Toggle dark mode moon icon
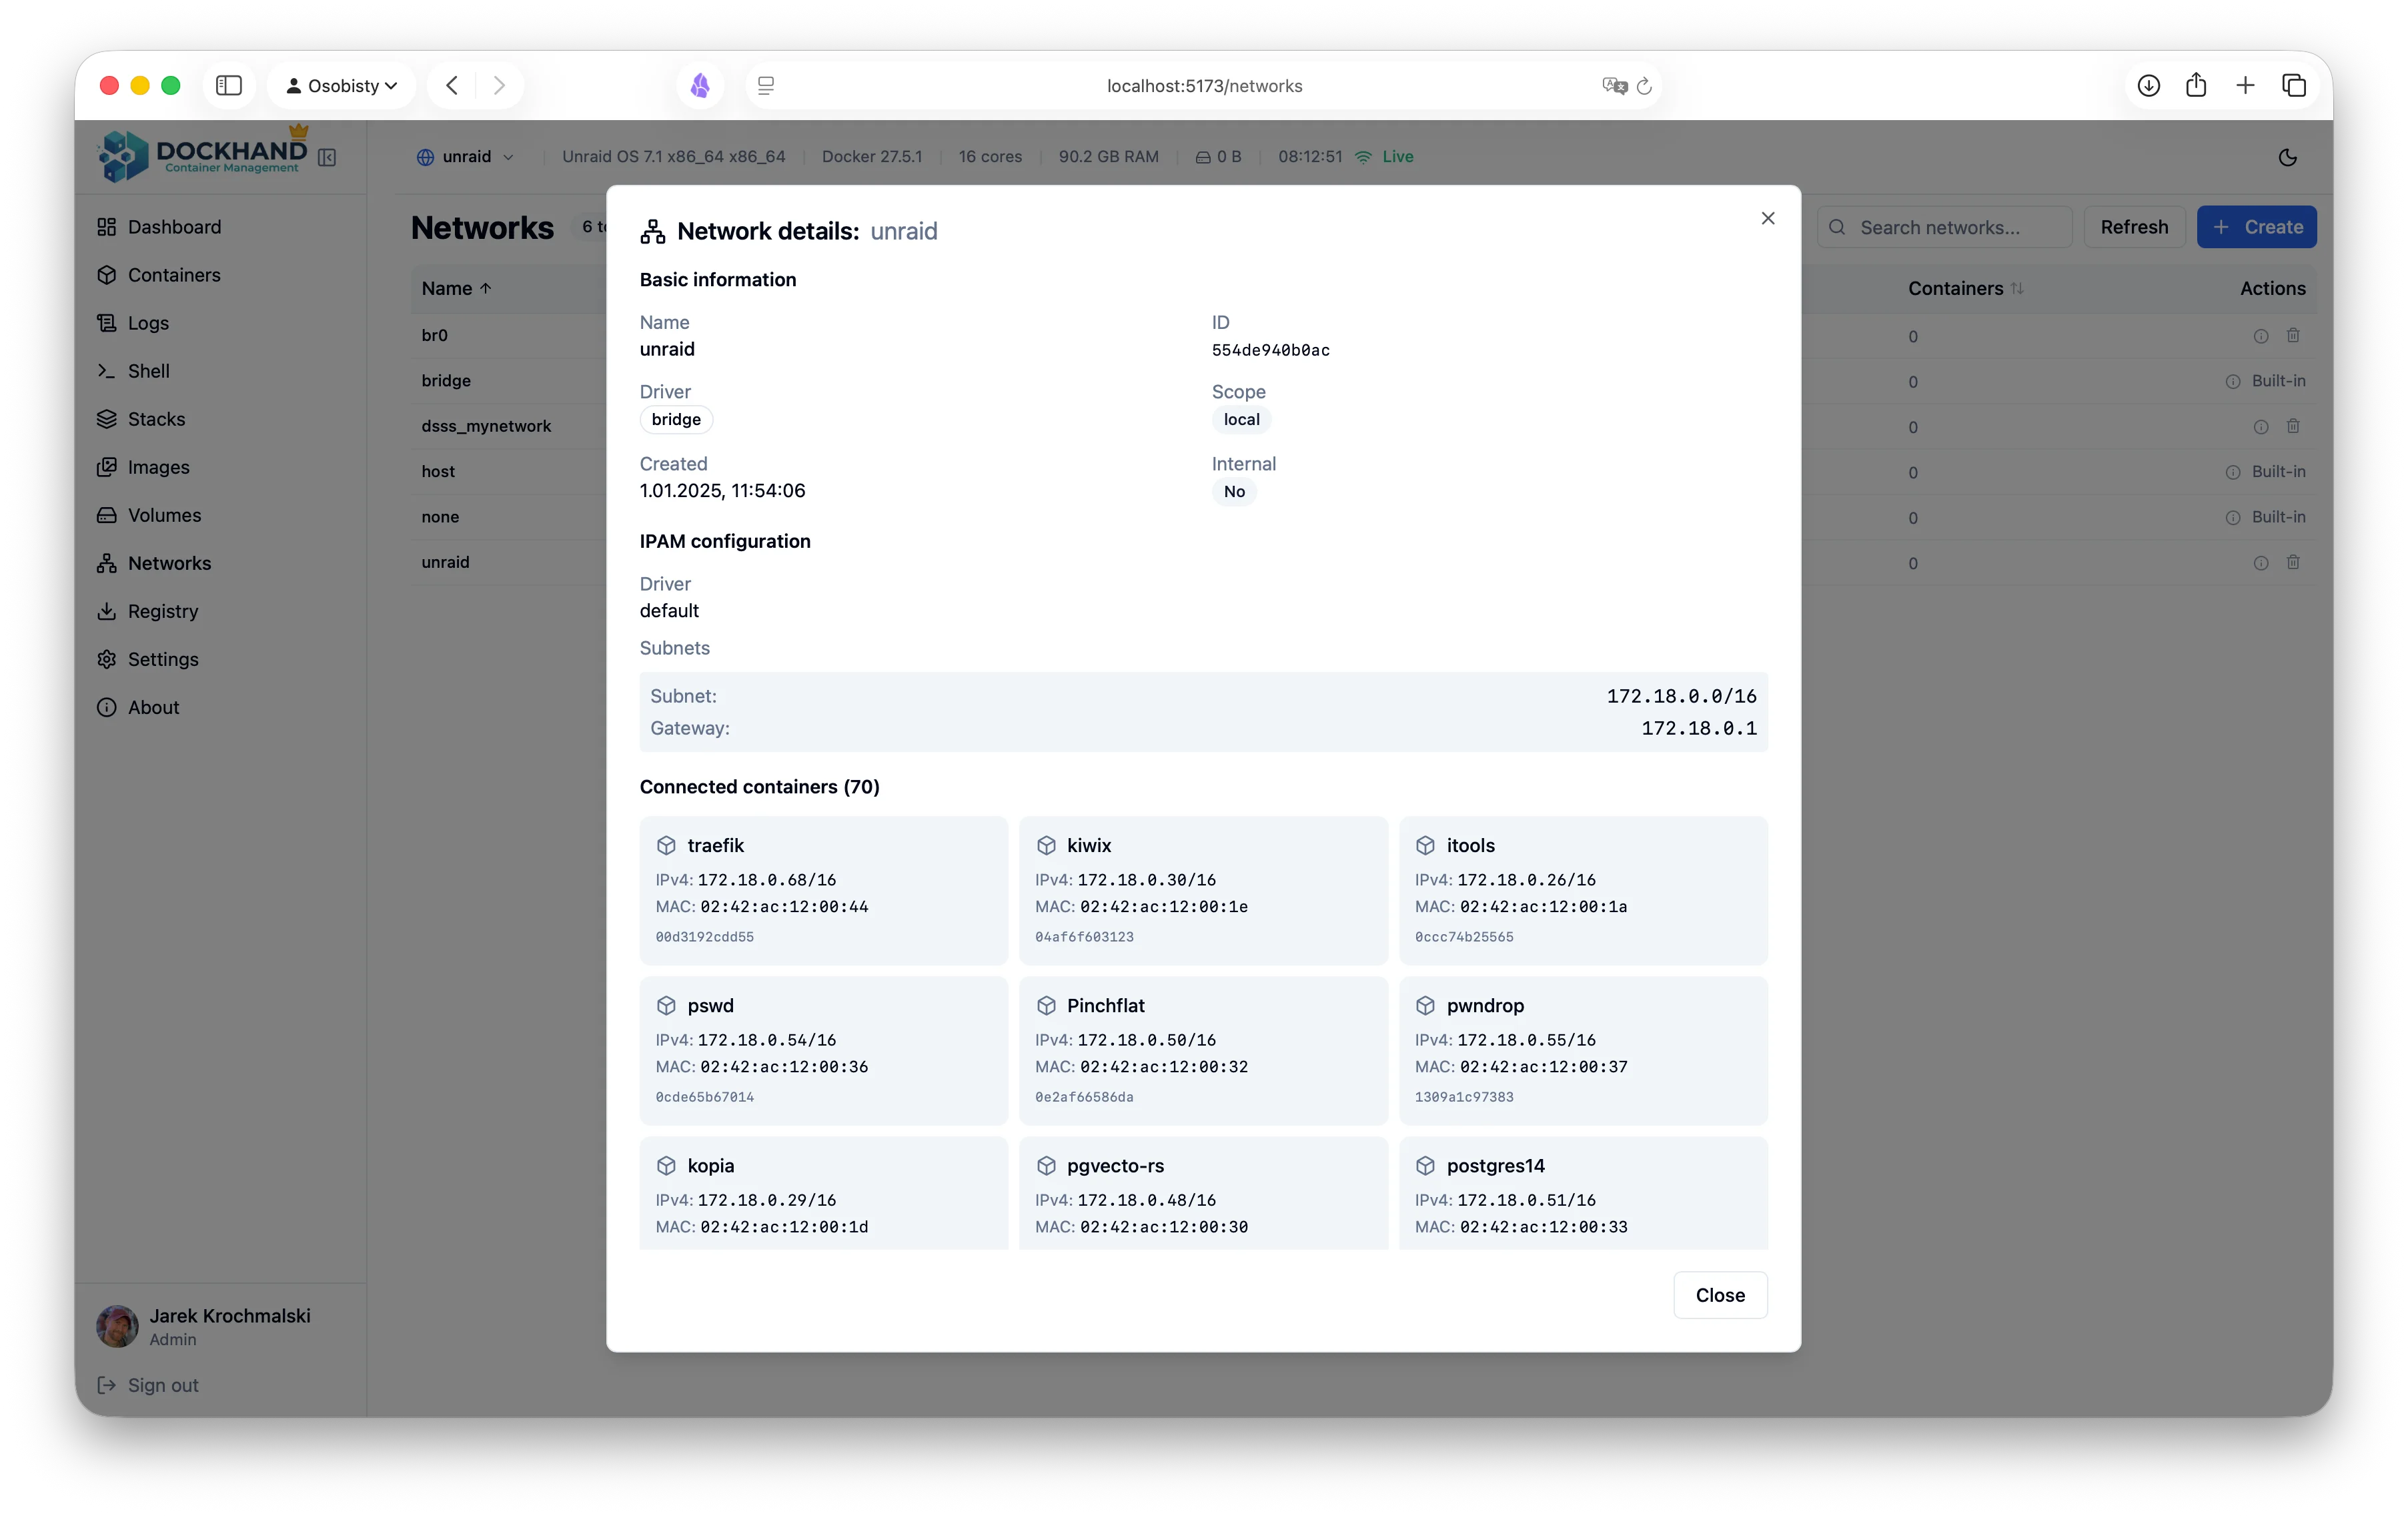The image size is (2408, 1516). pyautogui.click(x=2287, y=157)
